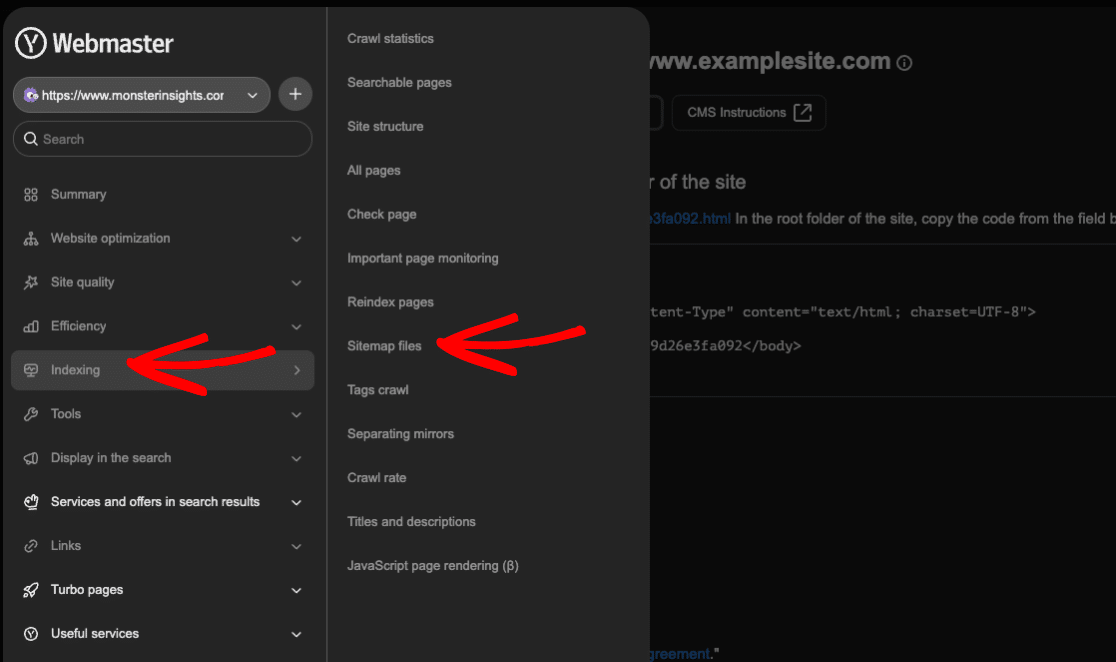
Task: Collapse the Useful services section
Action: click(296, 633)
